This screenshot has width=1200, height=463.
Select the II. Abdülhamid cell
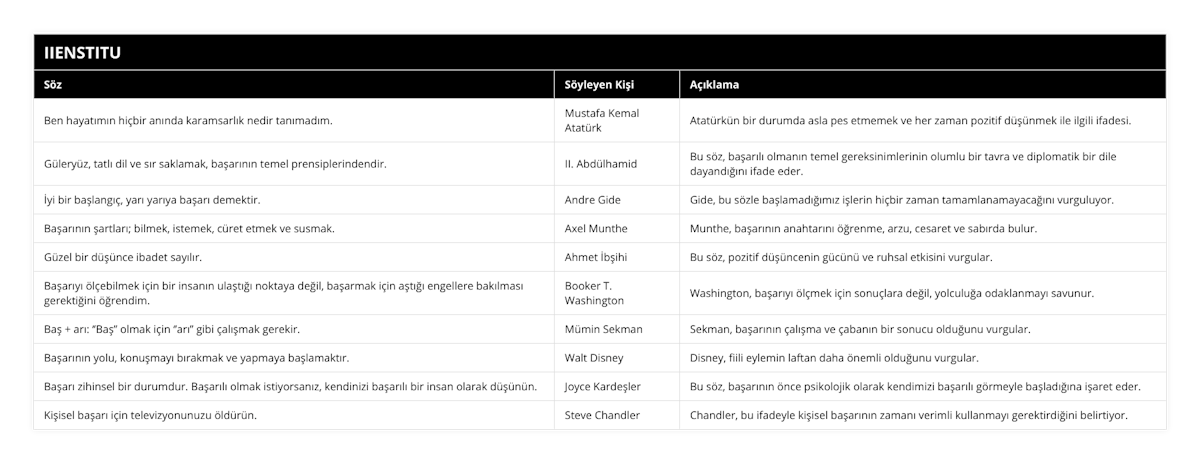tap(600, 163)
